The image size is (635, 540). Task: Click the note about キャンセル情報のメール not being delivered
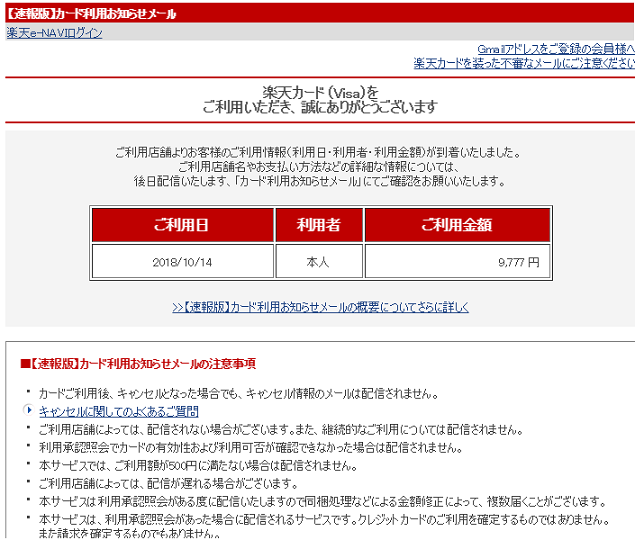click(x=239, y=393)
